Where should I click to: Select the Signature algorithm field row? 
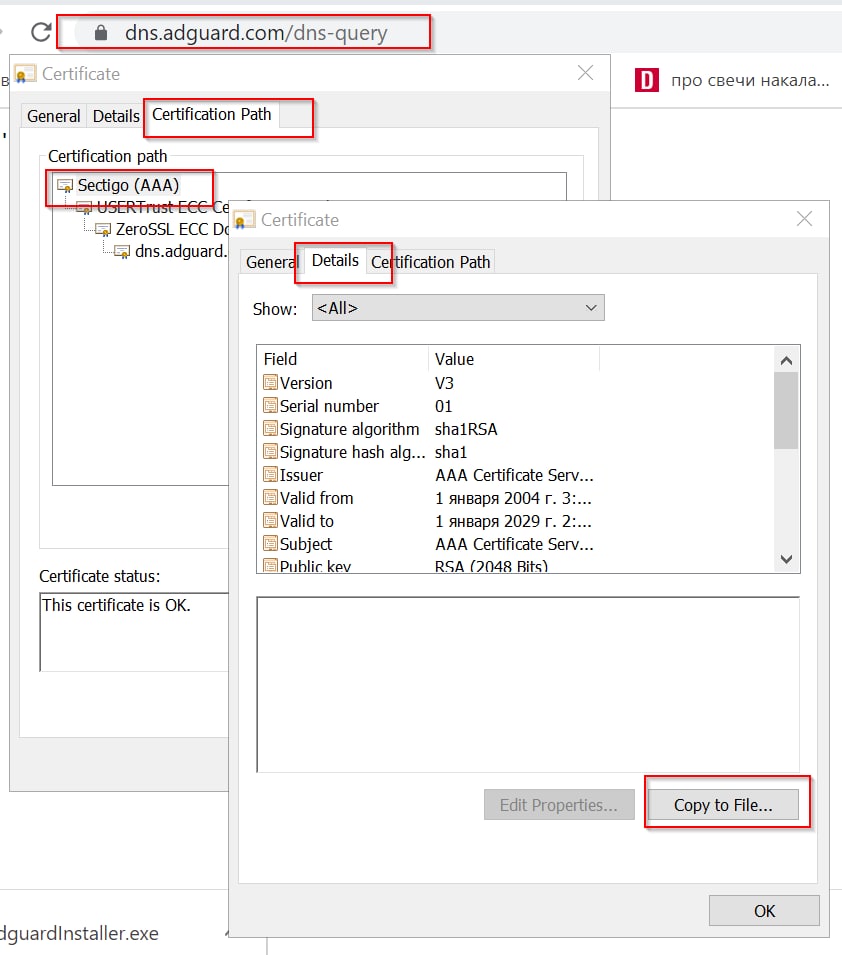point(515,429)
